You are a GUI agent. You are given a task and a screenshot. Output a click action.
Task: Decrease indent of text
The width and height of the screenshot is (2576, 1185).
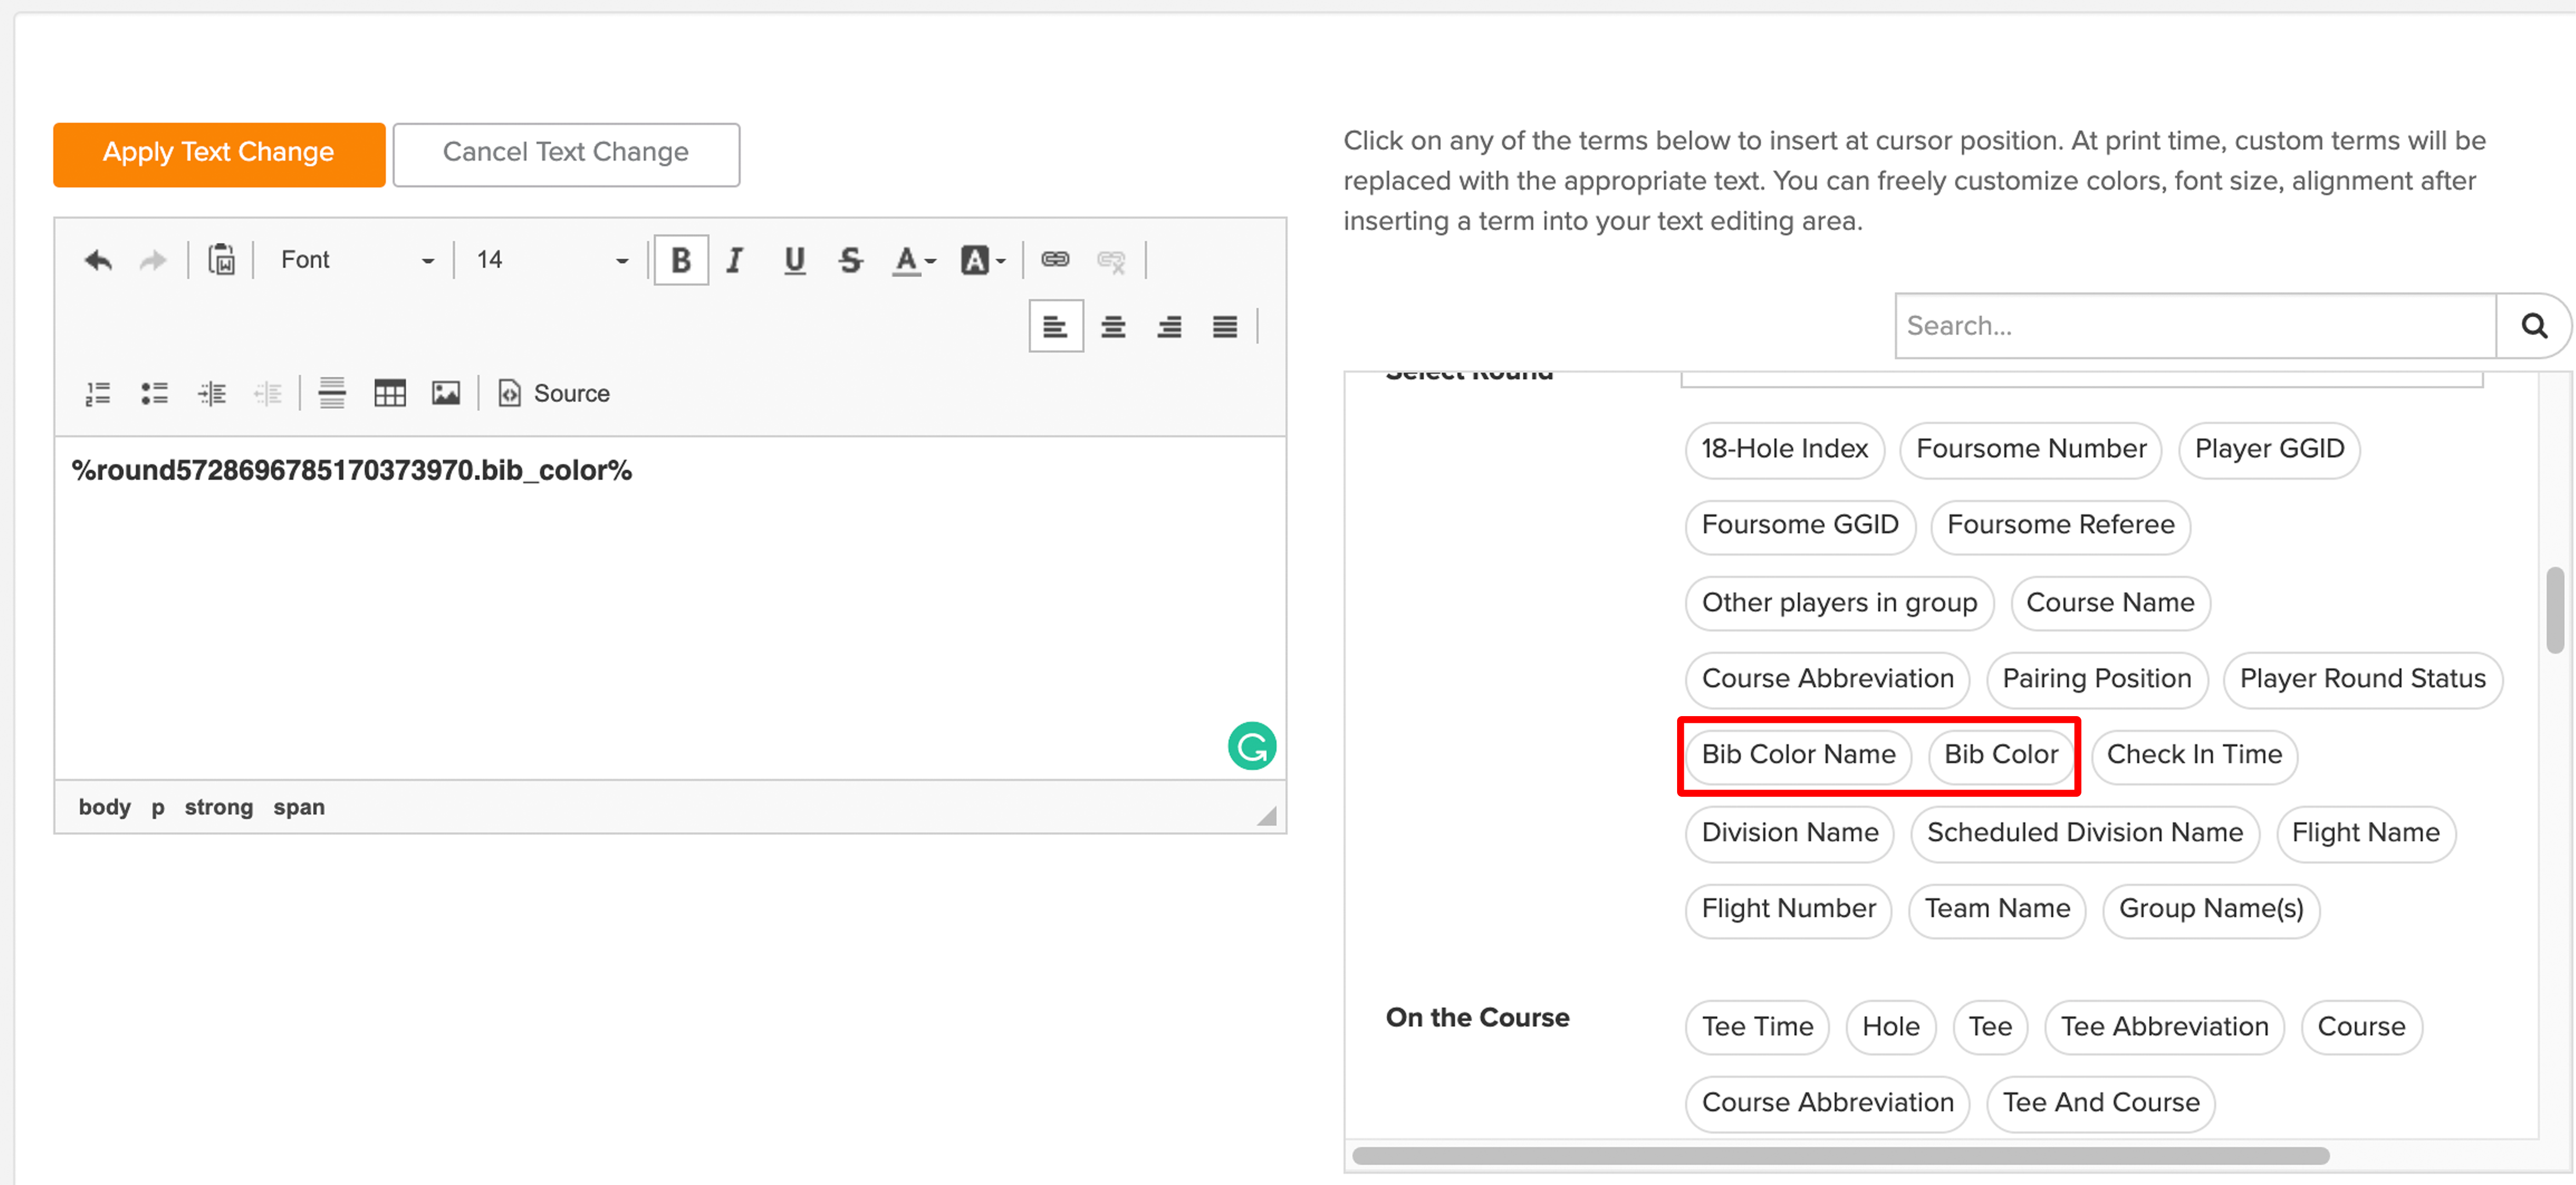268,393
